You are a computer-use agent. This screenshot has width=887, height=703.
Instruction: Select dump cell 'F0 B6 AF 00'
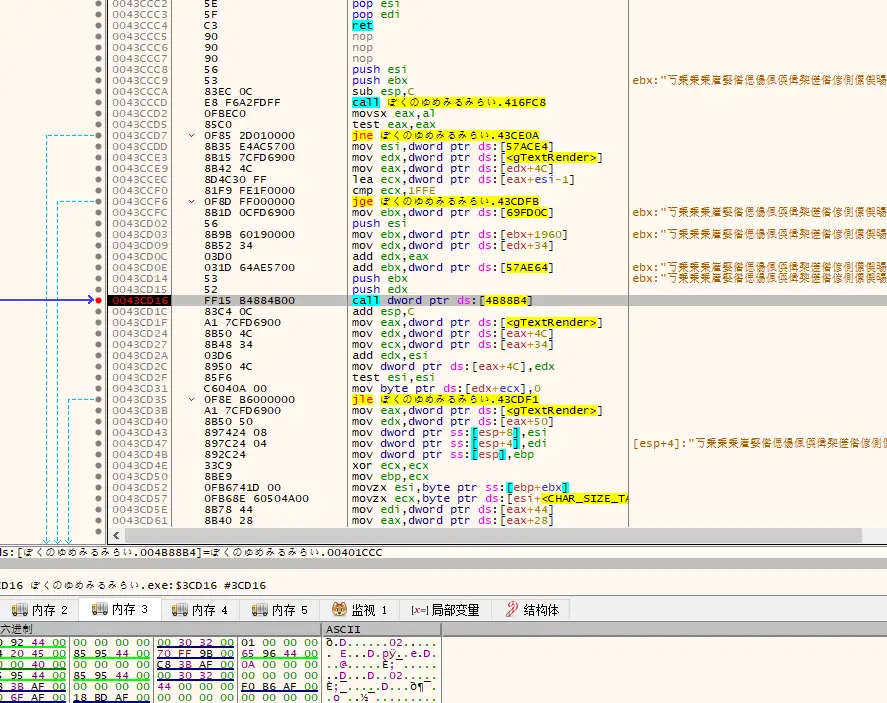[279, 687]
